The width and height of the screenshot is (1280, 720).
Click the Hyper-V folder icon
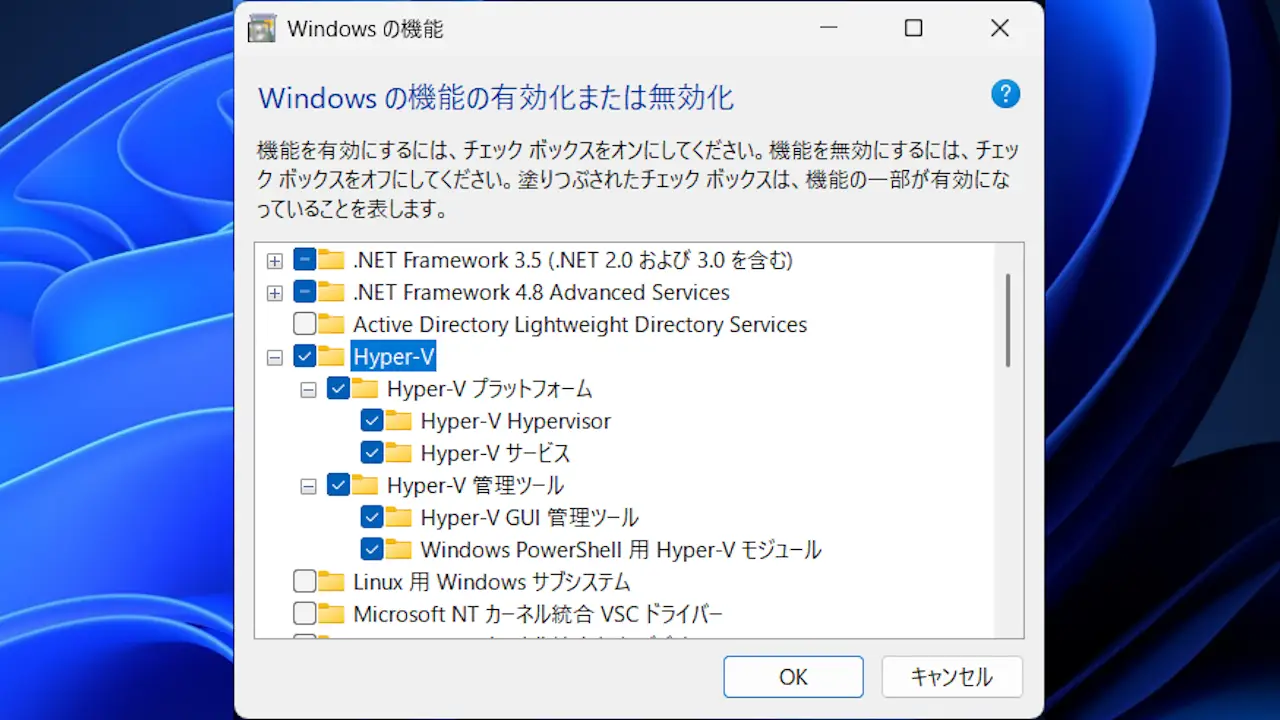click(x=332, y=356)
